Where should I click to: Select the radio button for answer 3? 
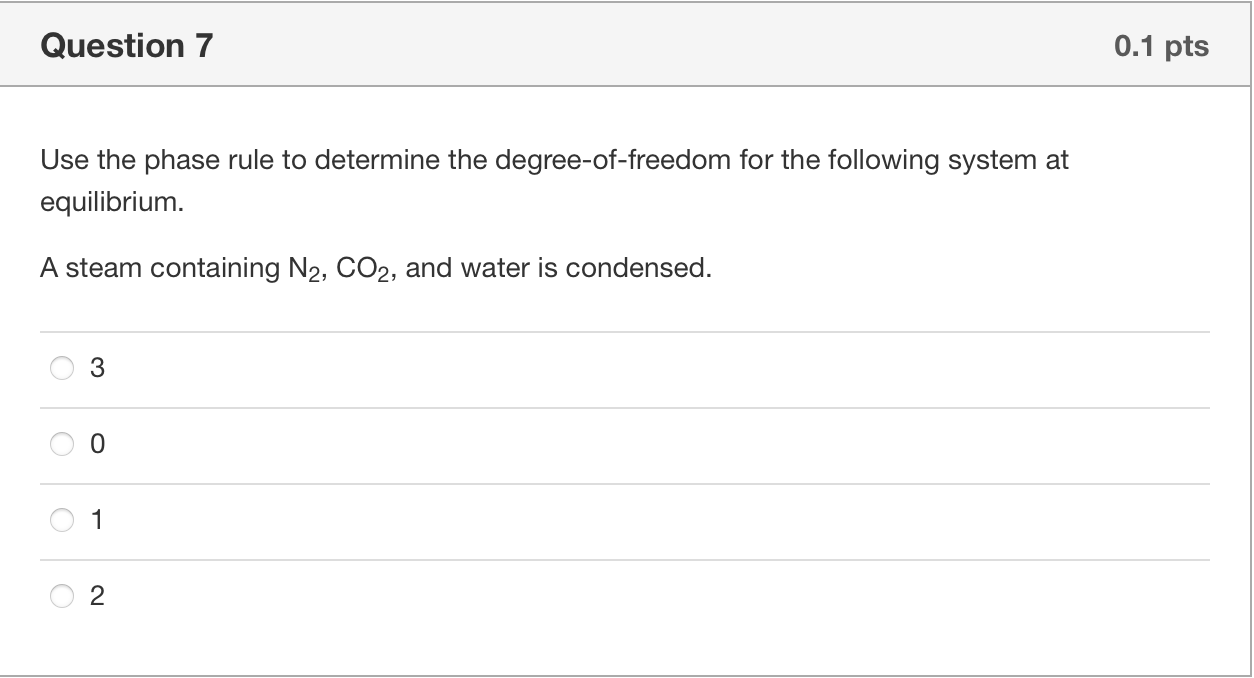[x=62, y=369]
